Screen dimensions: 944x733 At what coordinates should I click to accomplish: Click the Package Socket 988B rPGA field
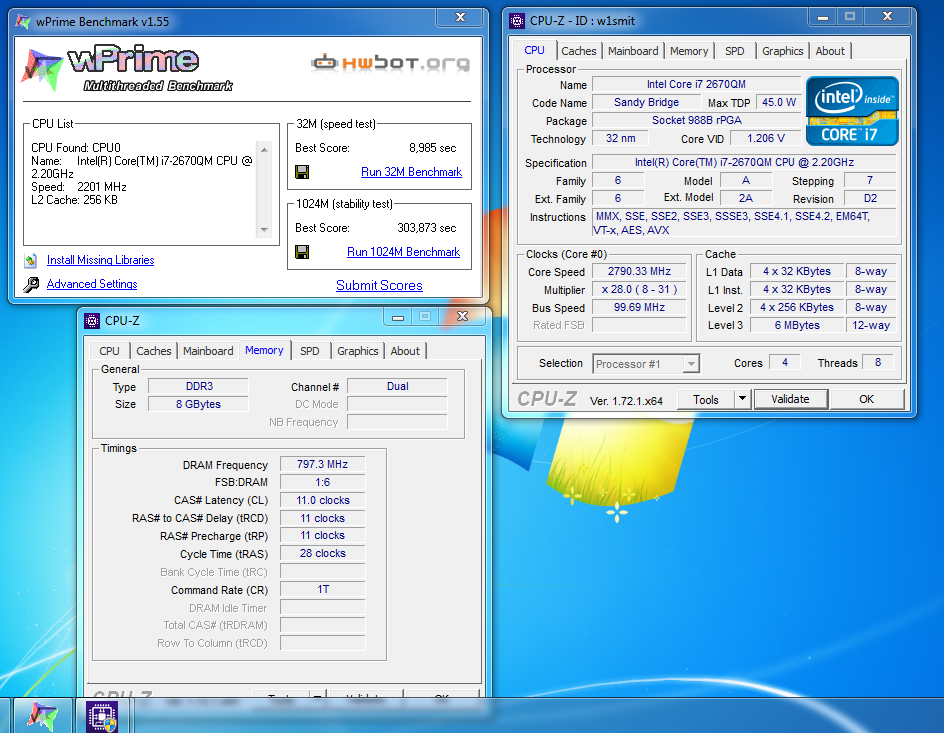pos(697,120)
